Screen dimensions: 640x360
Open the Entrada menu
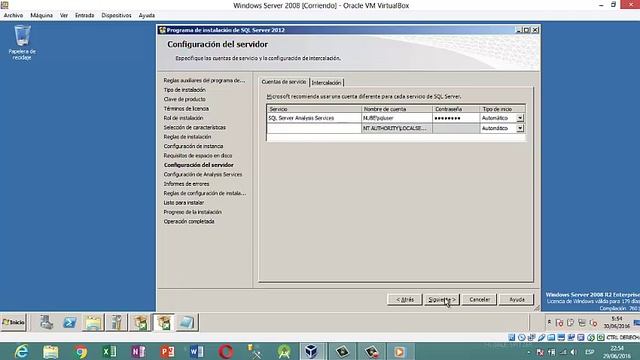point(84,15)
